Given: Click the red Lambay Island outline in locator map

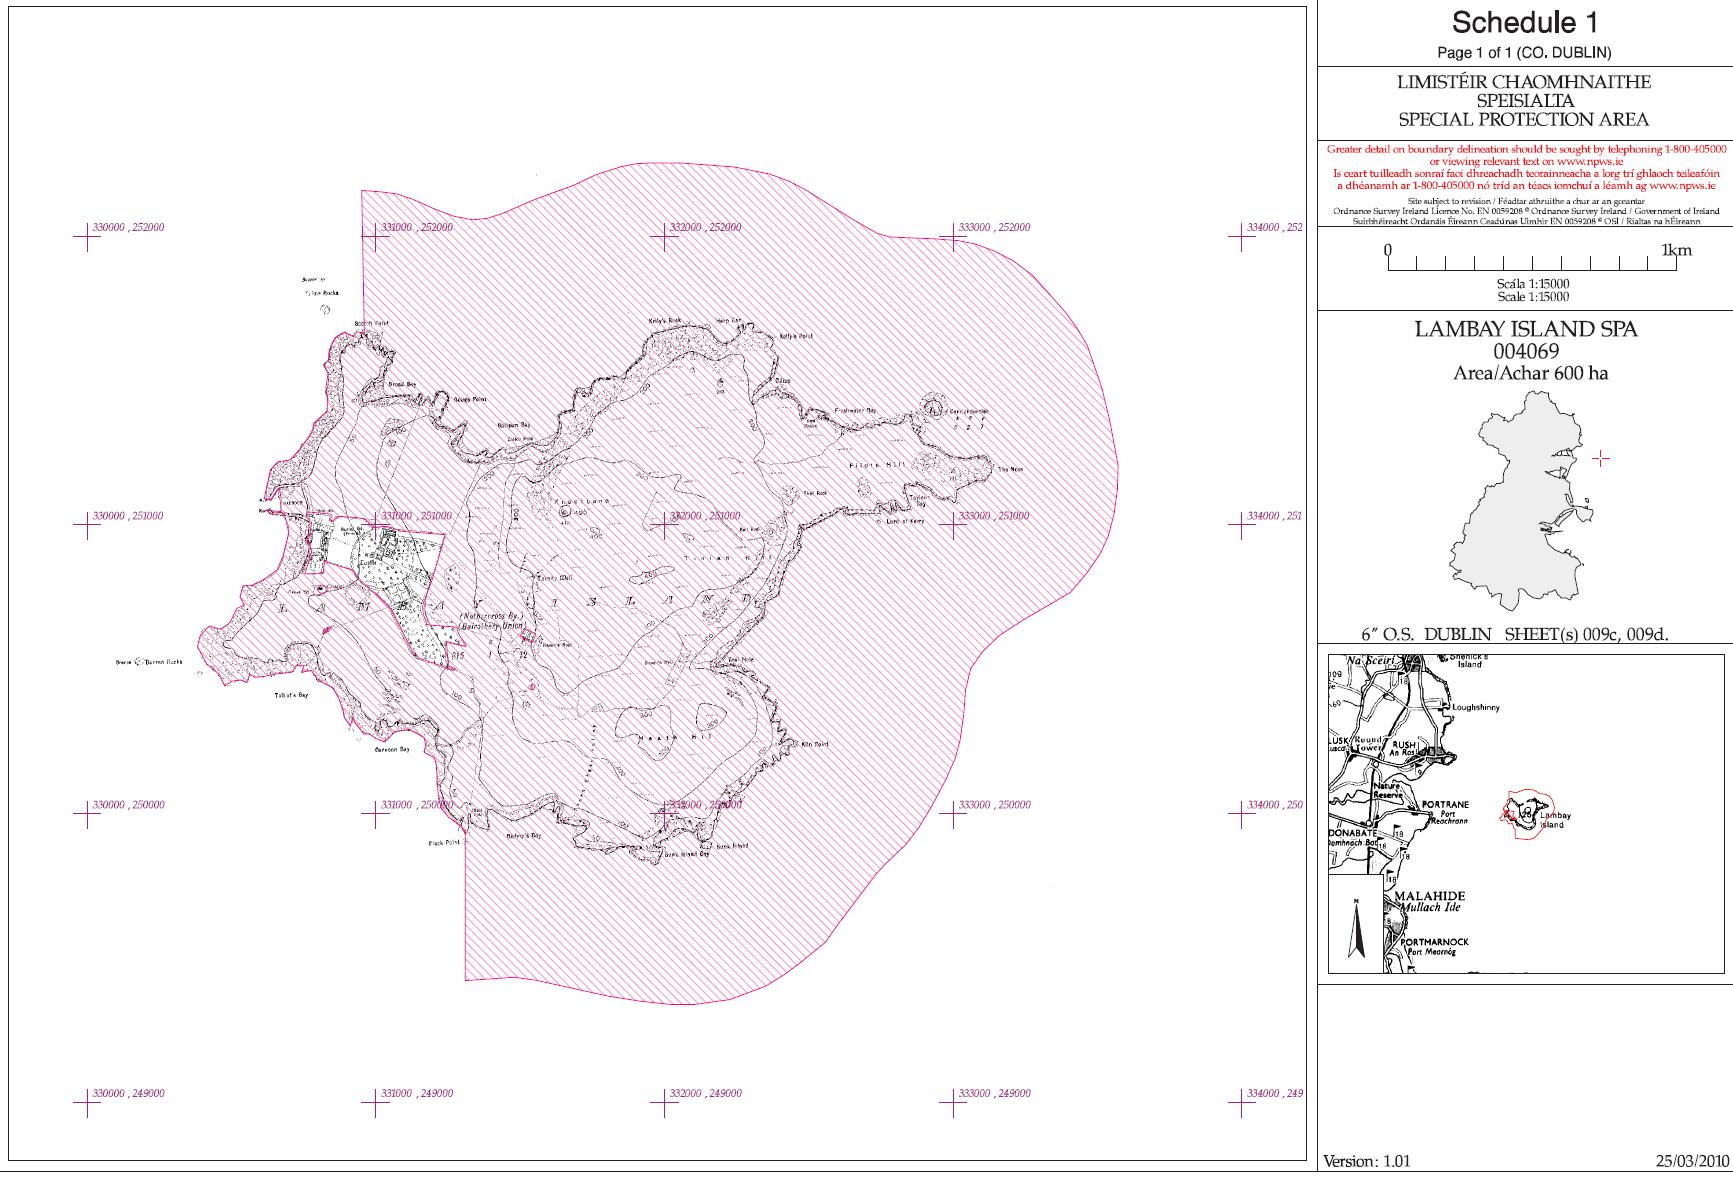Looking at the screenshot, I should (x=1526, y=817).
